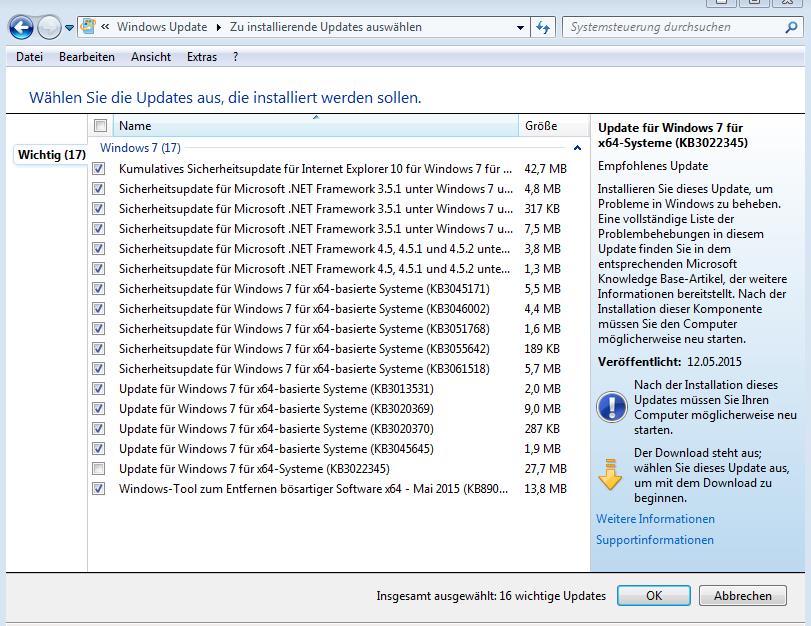Uncheck .NET Framework 4.5 update 3,8 MB
Viewport: 811px width, 626px height.
tap(98, 249)
